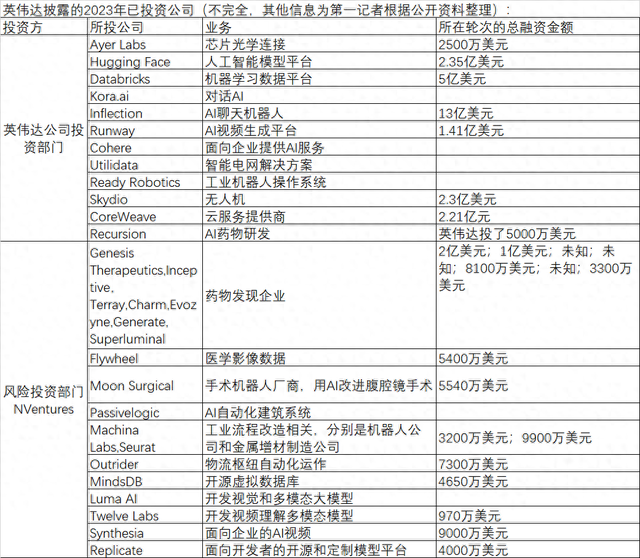Click the 'Inflection' company cell
This screenshot has width=640, height=558.
coord(145,113)
